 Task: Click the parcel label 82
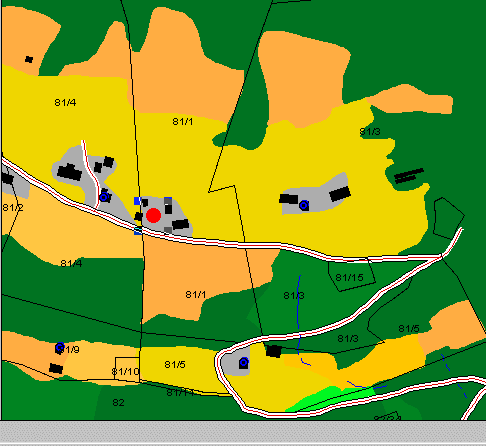(x=118, y=403)
